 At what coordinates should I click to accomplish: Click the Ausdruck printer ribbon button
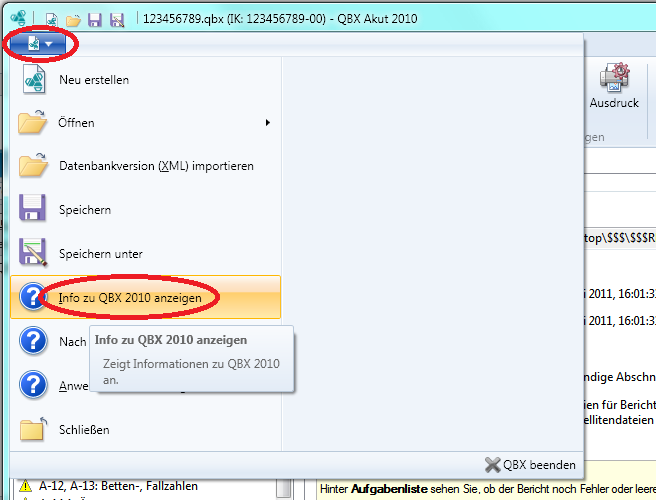[614, 86]
